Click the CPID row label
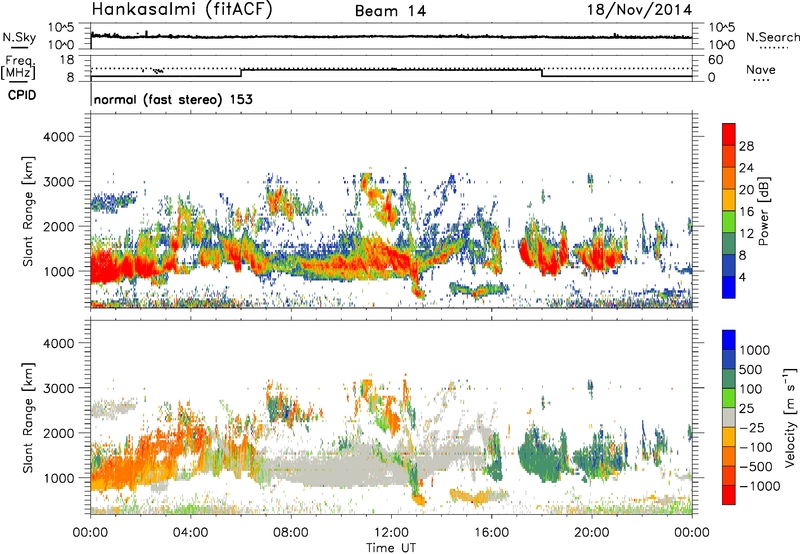 [22, 95]
